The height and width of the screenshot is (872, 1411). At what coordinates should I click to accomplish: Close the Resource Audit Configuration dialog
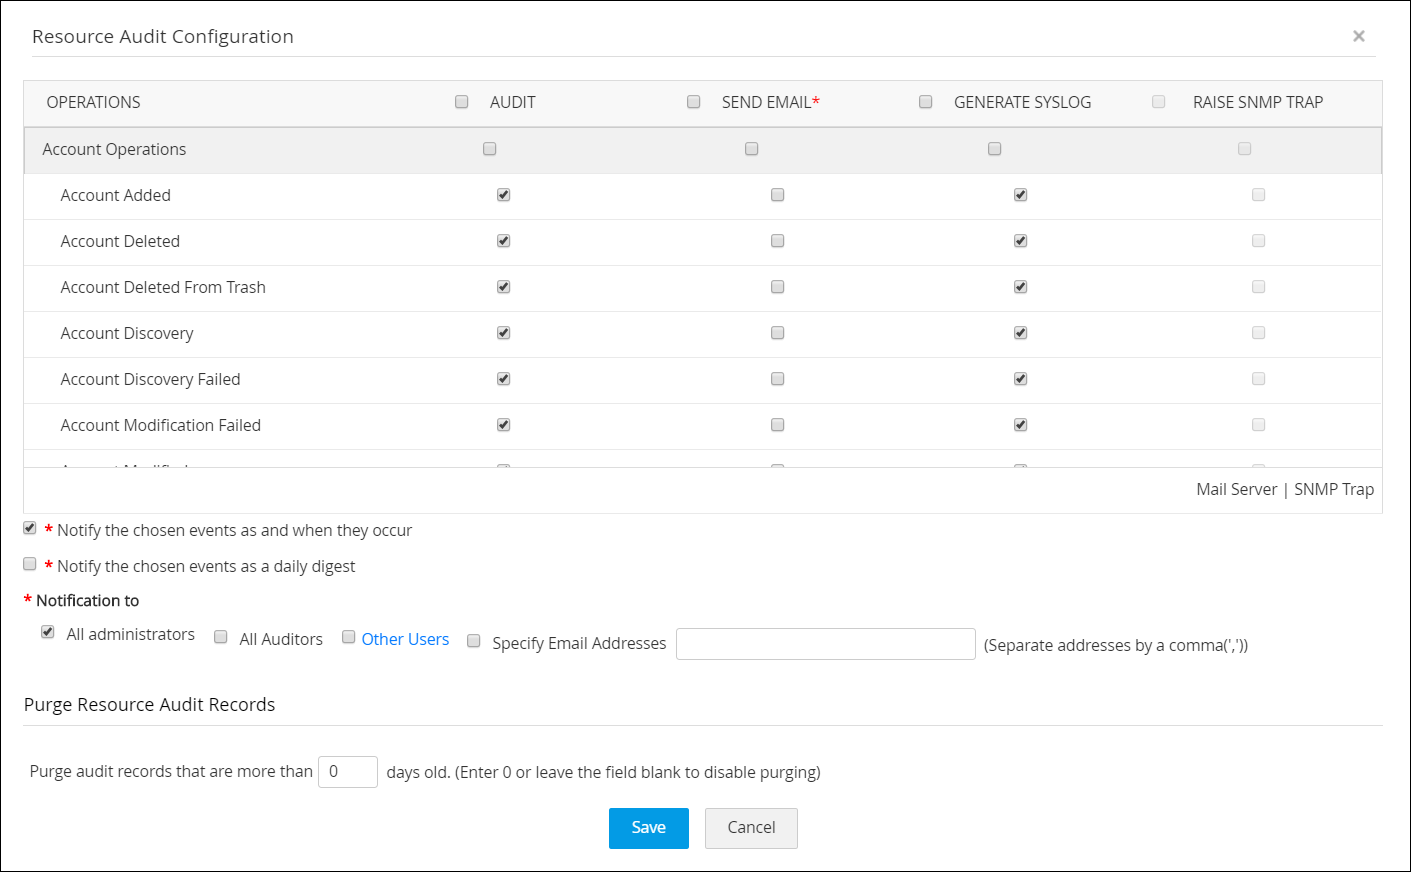(x=1359, y=36)
